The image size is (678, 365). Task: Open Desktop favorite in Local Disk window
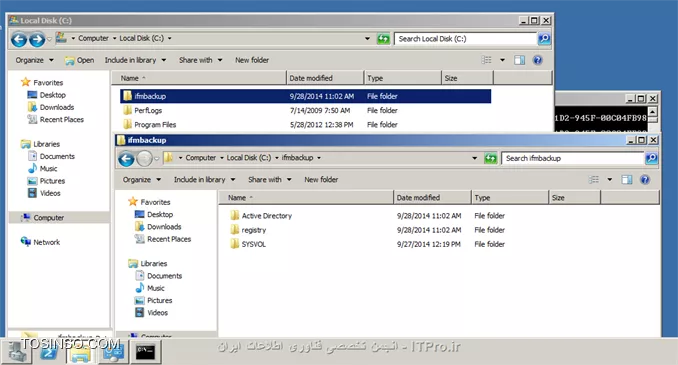(x=47, y=95)
